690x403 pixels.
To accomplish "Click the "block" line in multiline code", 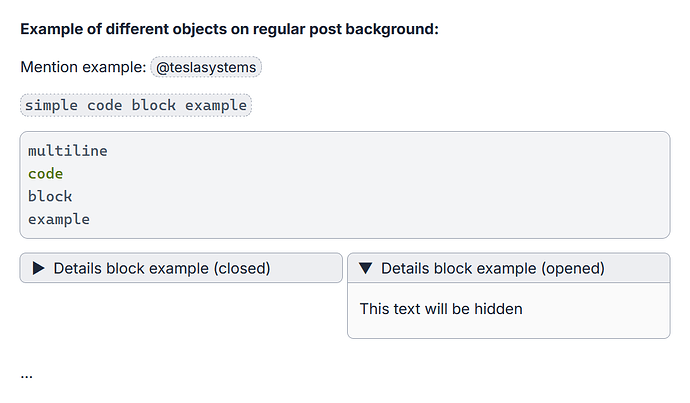I will coord(50,196).
